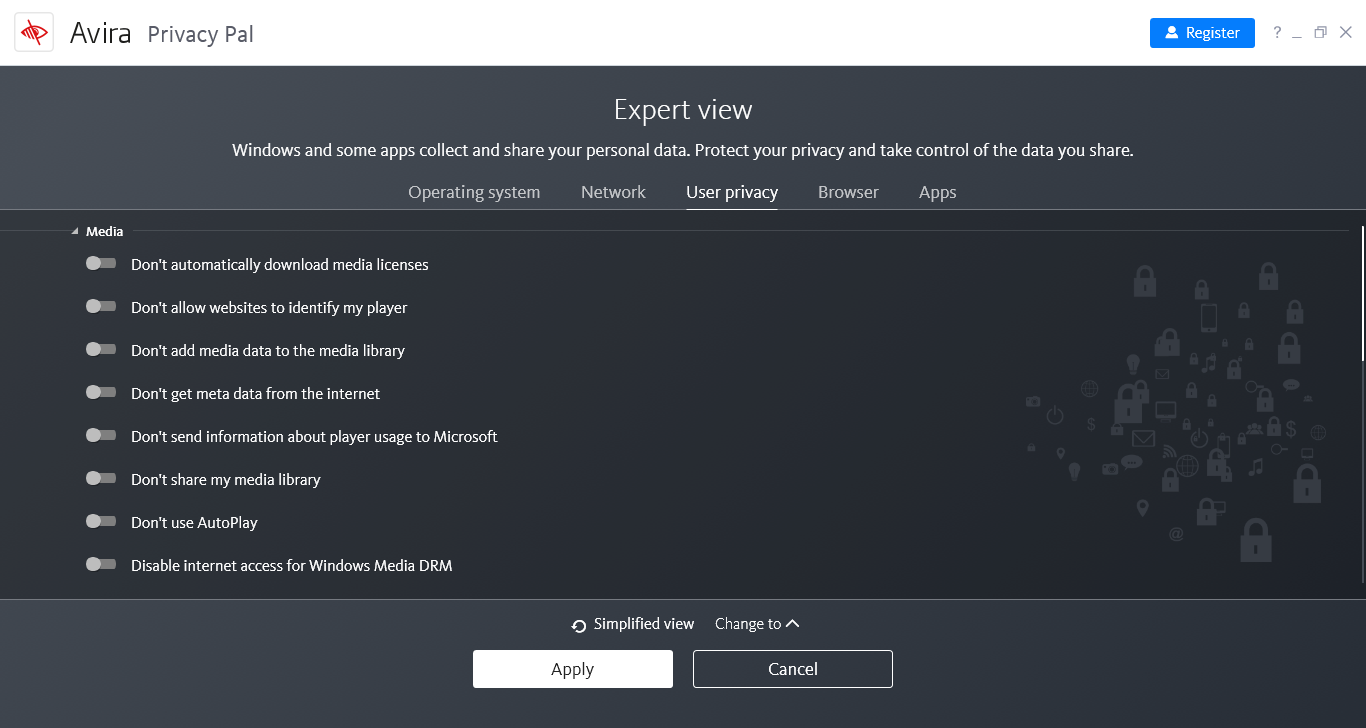Enable Disable internet access for Windows Media DRM
Viewport: 1366px width, 728px height.
click(x=101, y=565)
